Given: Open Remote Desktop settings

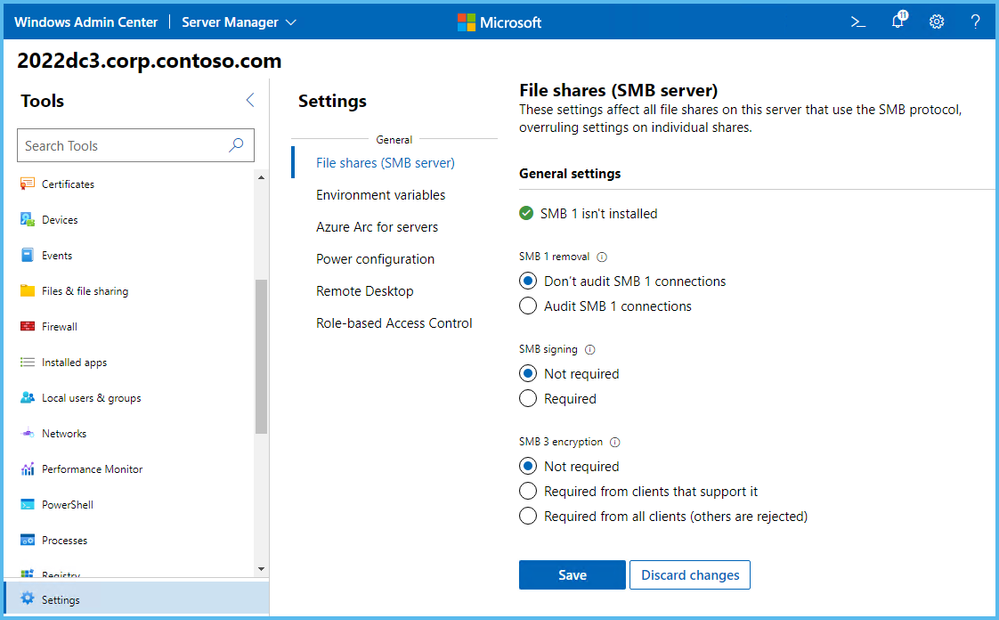Looking at the screenshot, I should [x=364, y=291].
